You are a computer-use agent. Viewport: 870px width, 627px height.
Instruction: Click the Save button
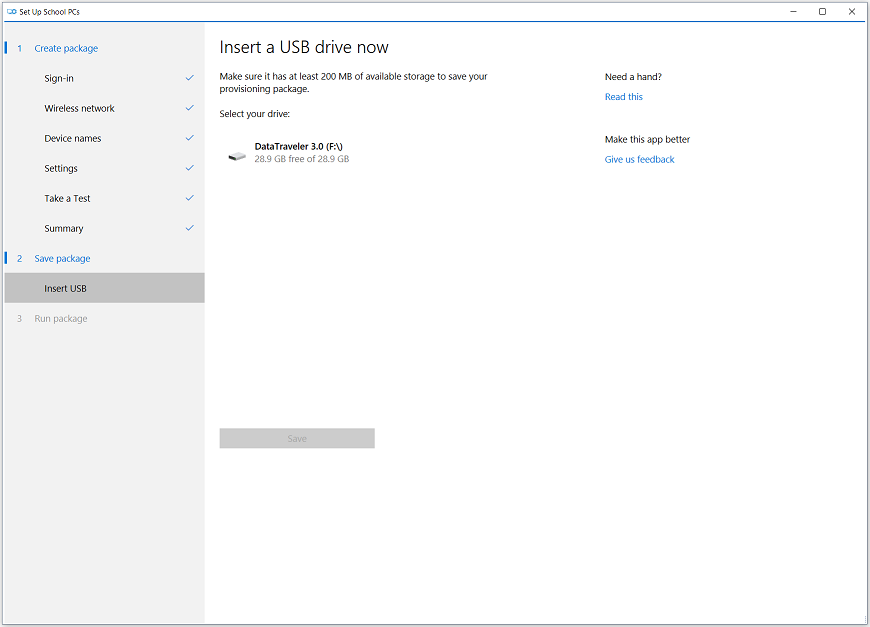[297, 438]
